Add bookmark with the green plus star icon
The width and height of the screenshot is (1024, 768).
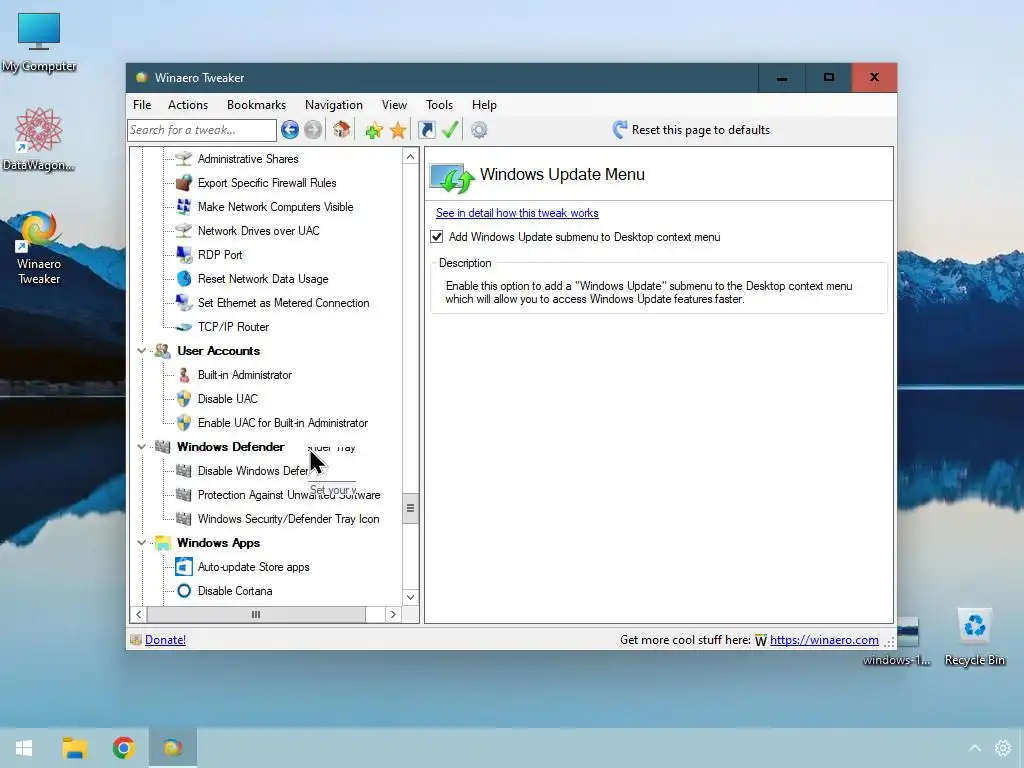coord(374,130)
